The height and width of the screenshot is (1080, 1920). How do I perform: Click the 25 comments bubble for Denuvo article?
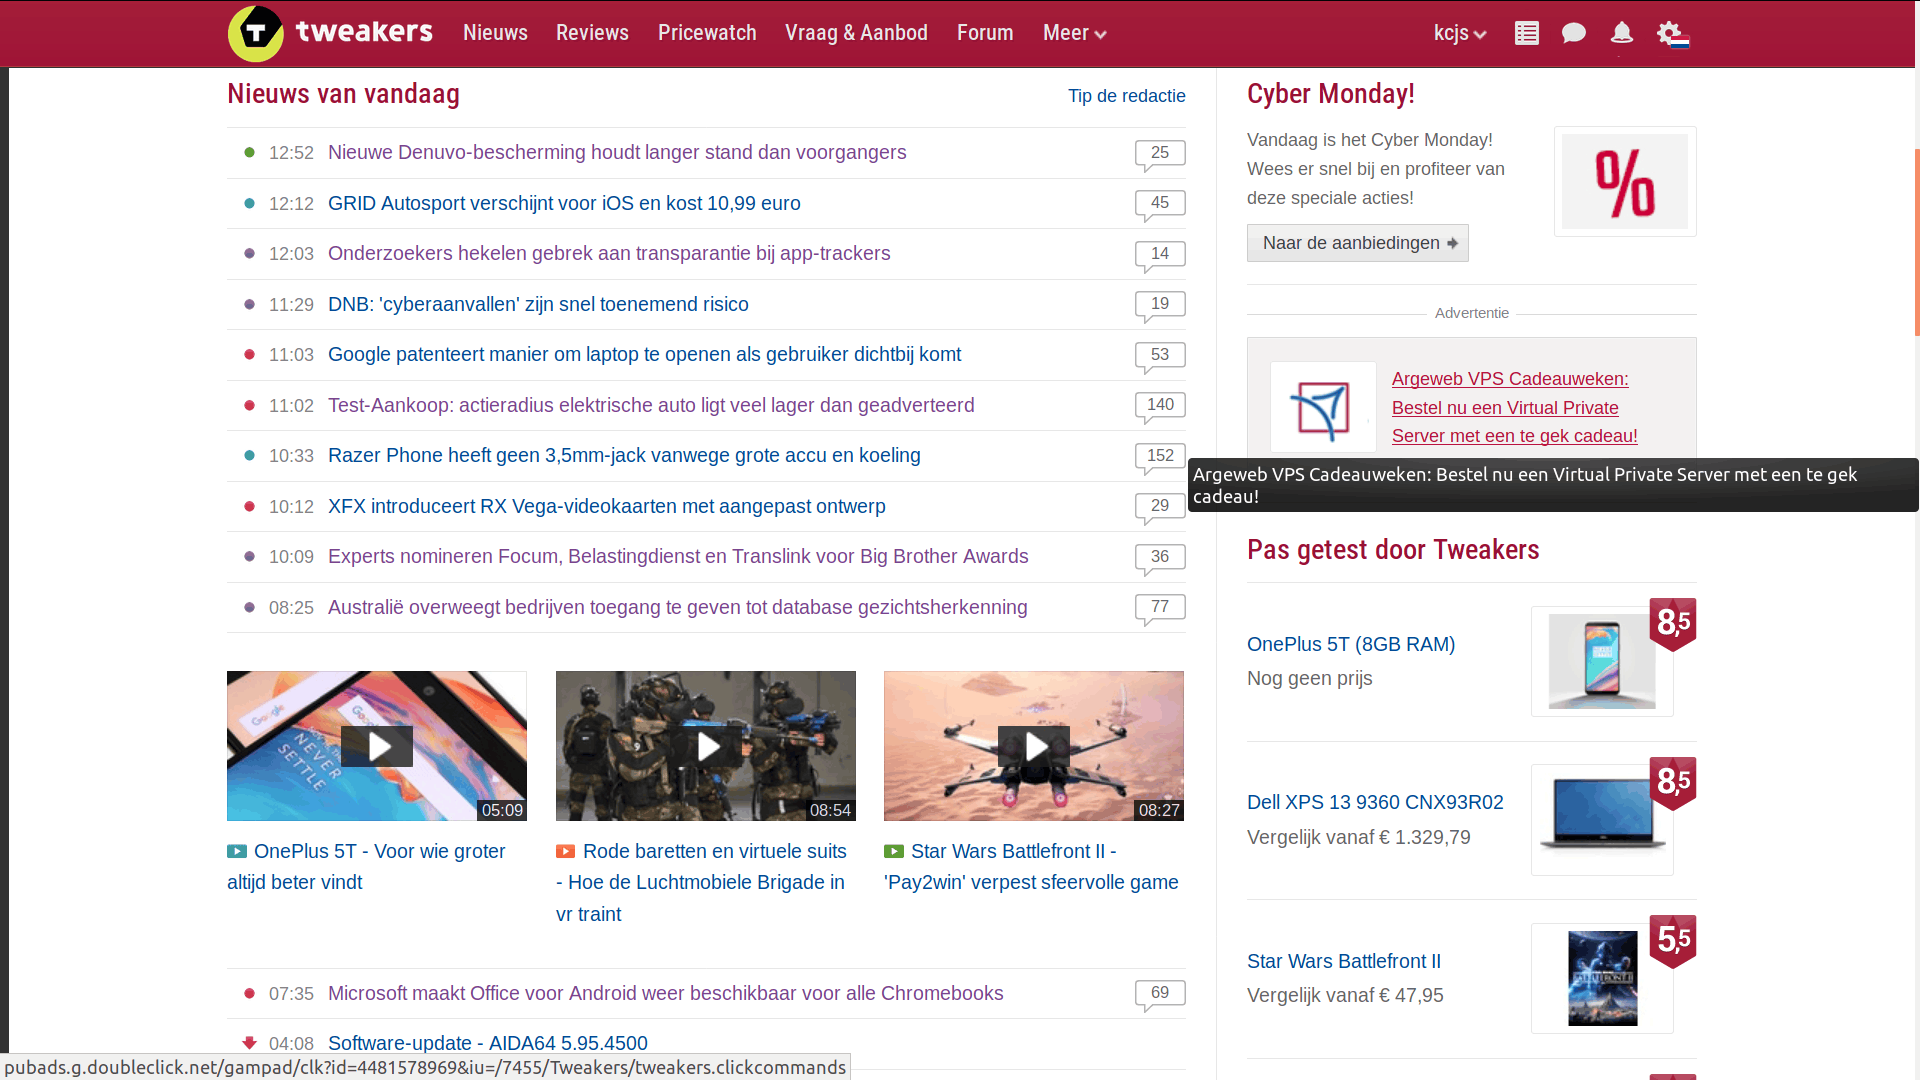pos(1159,153)
